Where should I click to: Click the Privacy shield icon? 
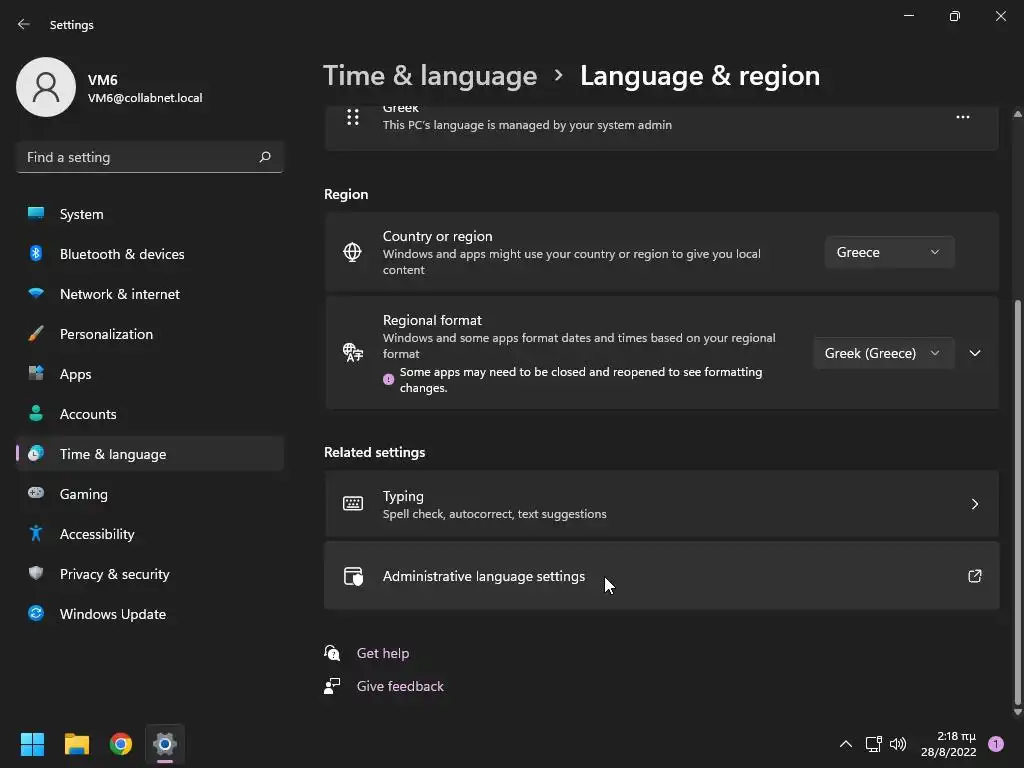point(36,573)
